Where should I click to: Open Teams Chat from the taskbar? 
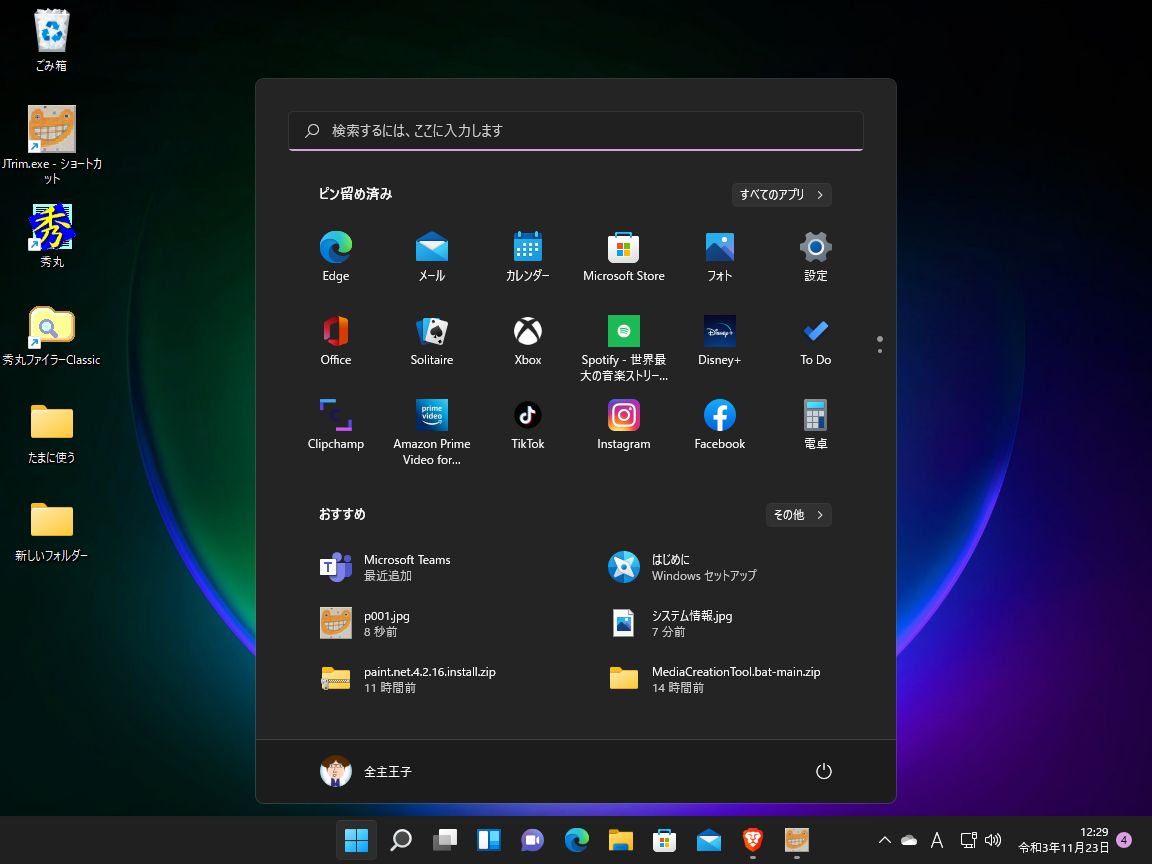tap(533, 840)
